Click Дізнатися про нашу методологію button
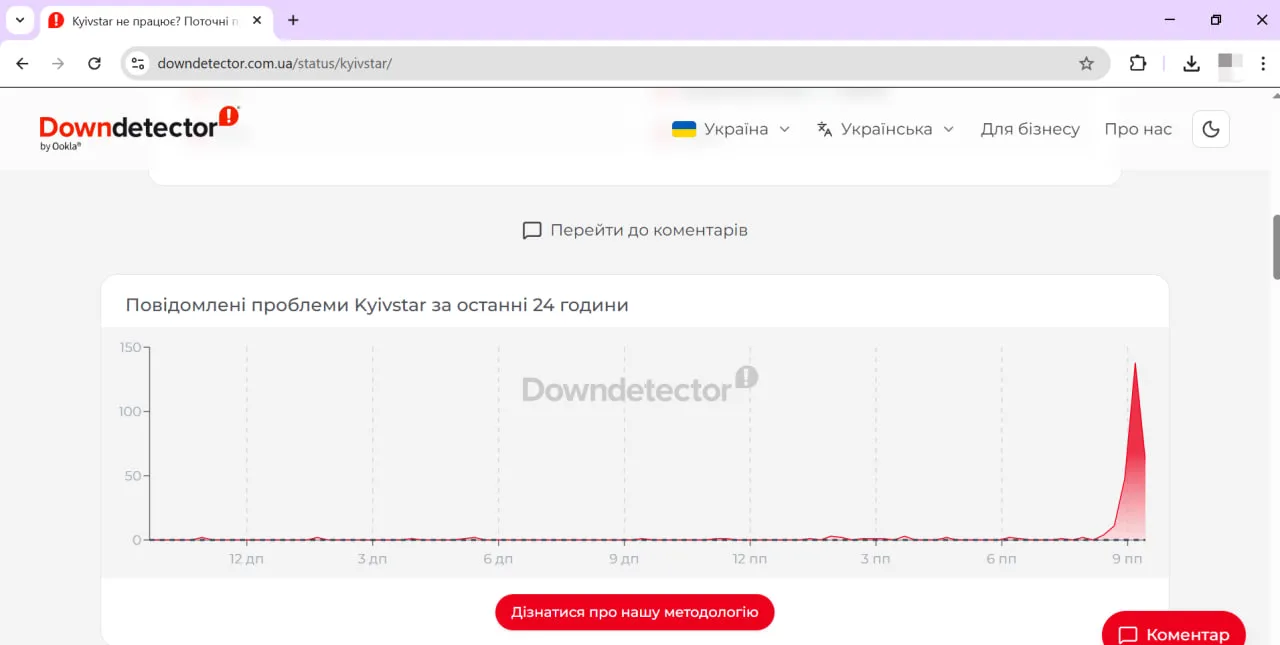 tap(635, 612)
